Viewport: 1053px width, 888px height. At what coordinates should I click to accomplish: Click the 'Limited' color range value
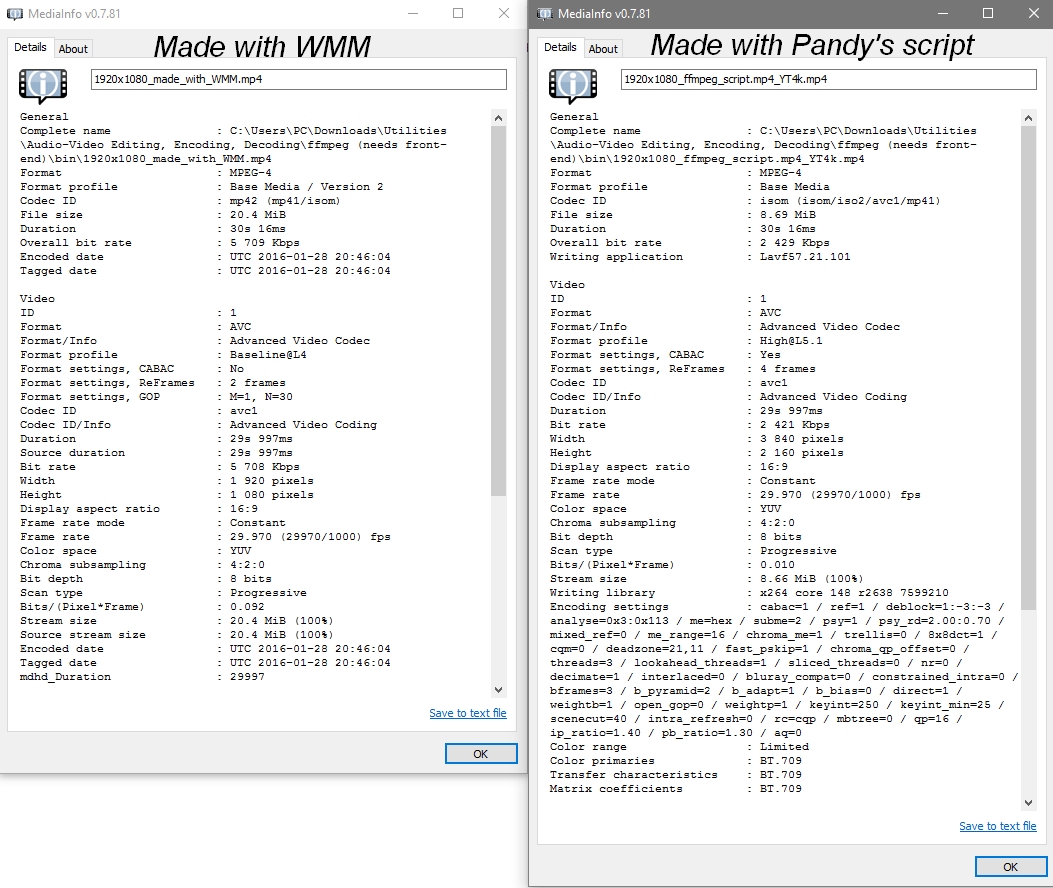tap(784, 746)
